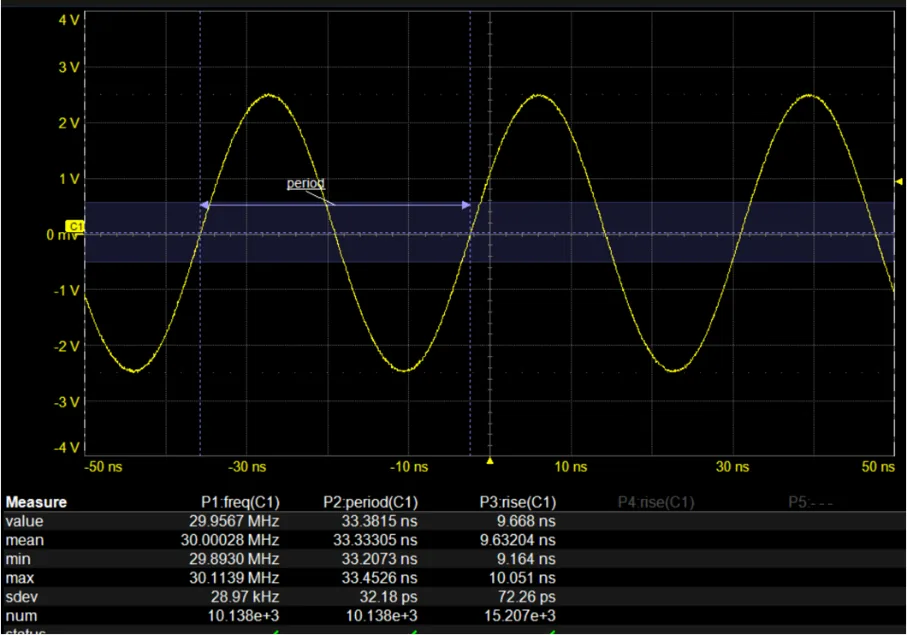
Task: Click the 32.18 ps sdev value
Action: coord(388,597)
